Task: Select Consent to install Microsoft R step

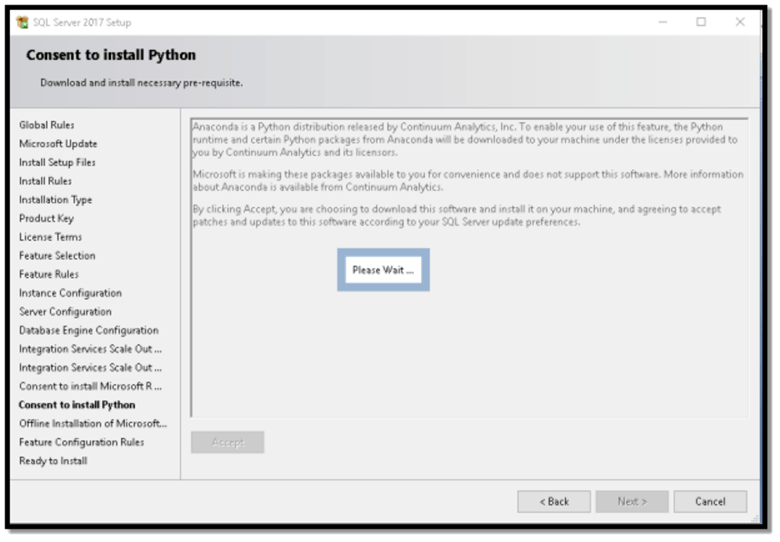Action: point(91,386)
